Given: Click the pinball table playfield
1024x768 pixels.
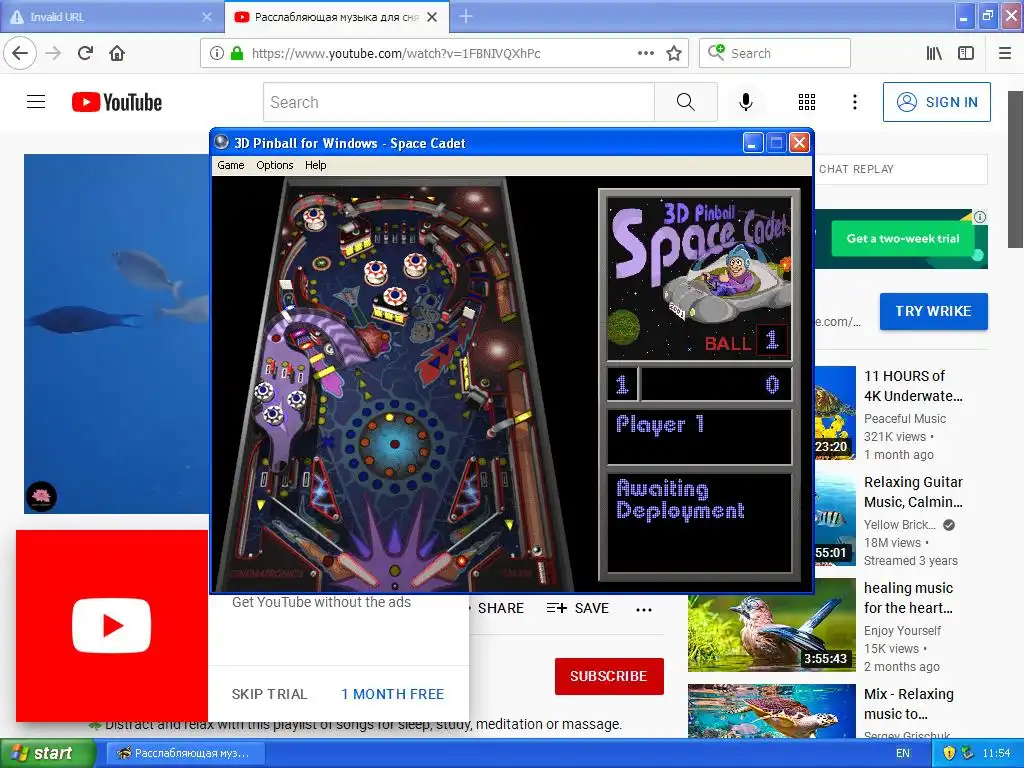Looking at the screenshot, I should 394,385.
